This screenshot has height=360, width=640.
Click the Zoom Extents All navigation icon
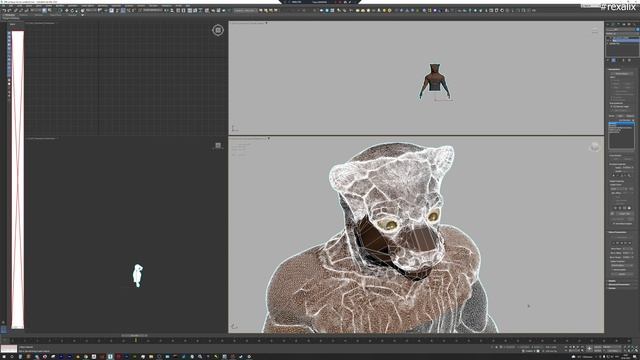pyautogui.click(x=636, y=347)
